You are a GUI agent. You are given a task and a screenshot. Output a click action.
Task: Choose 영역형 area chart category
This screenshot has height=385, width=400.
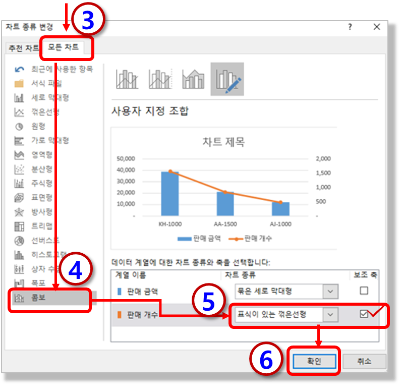tap(33, 155)
